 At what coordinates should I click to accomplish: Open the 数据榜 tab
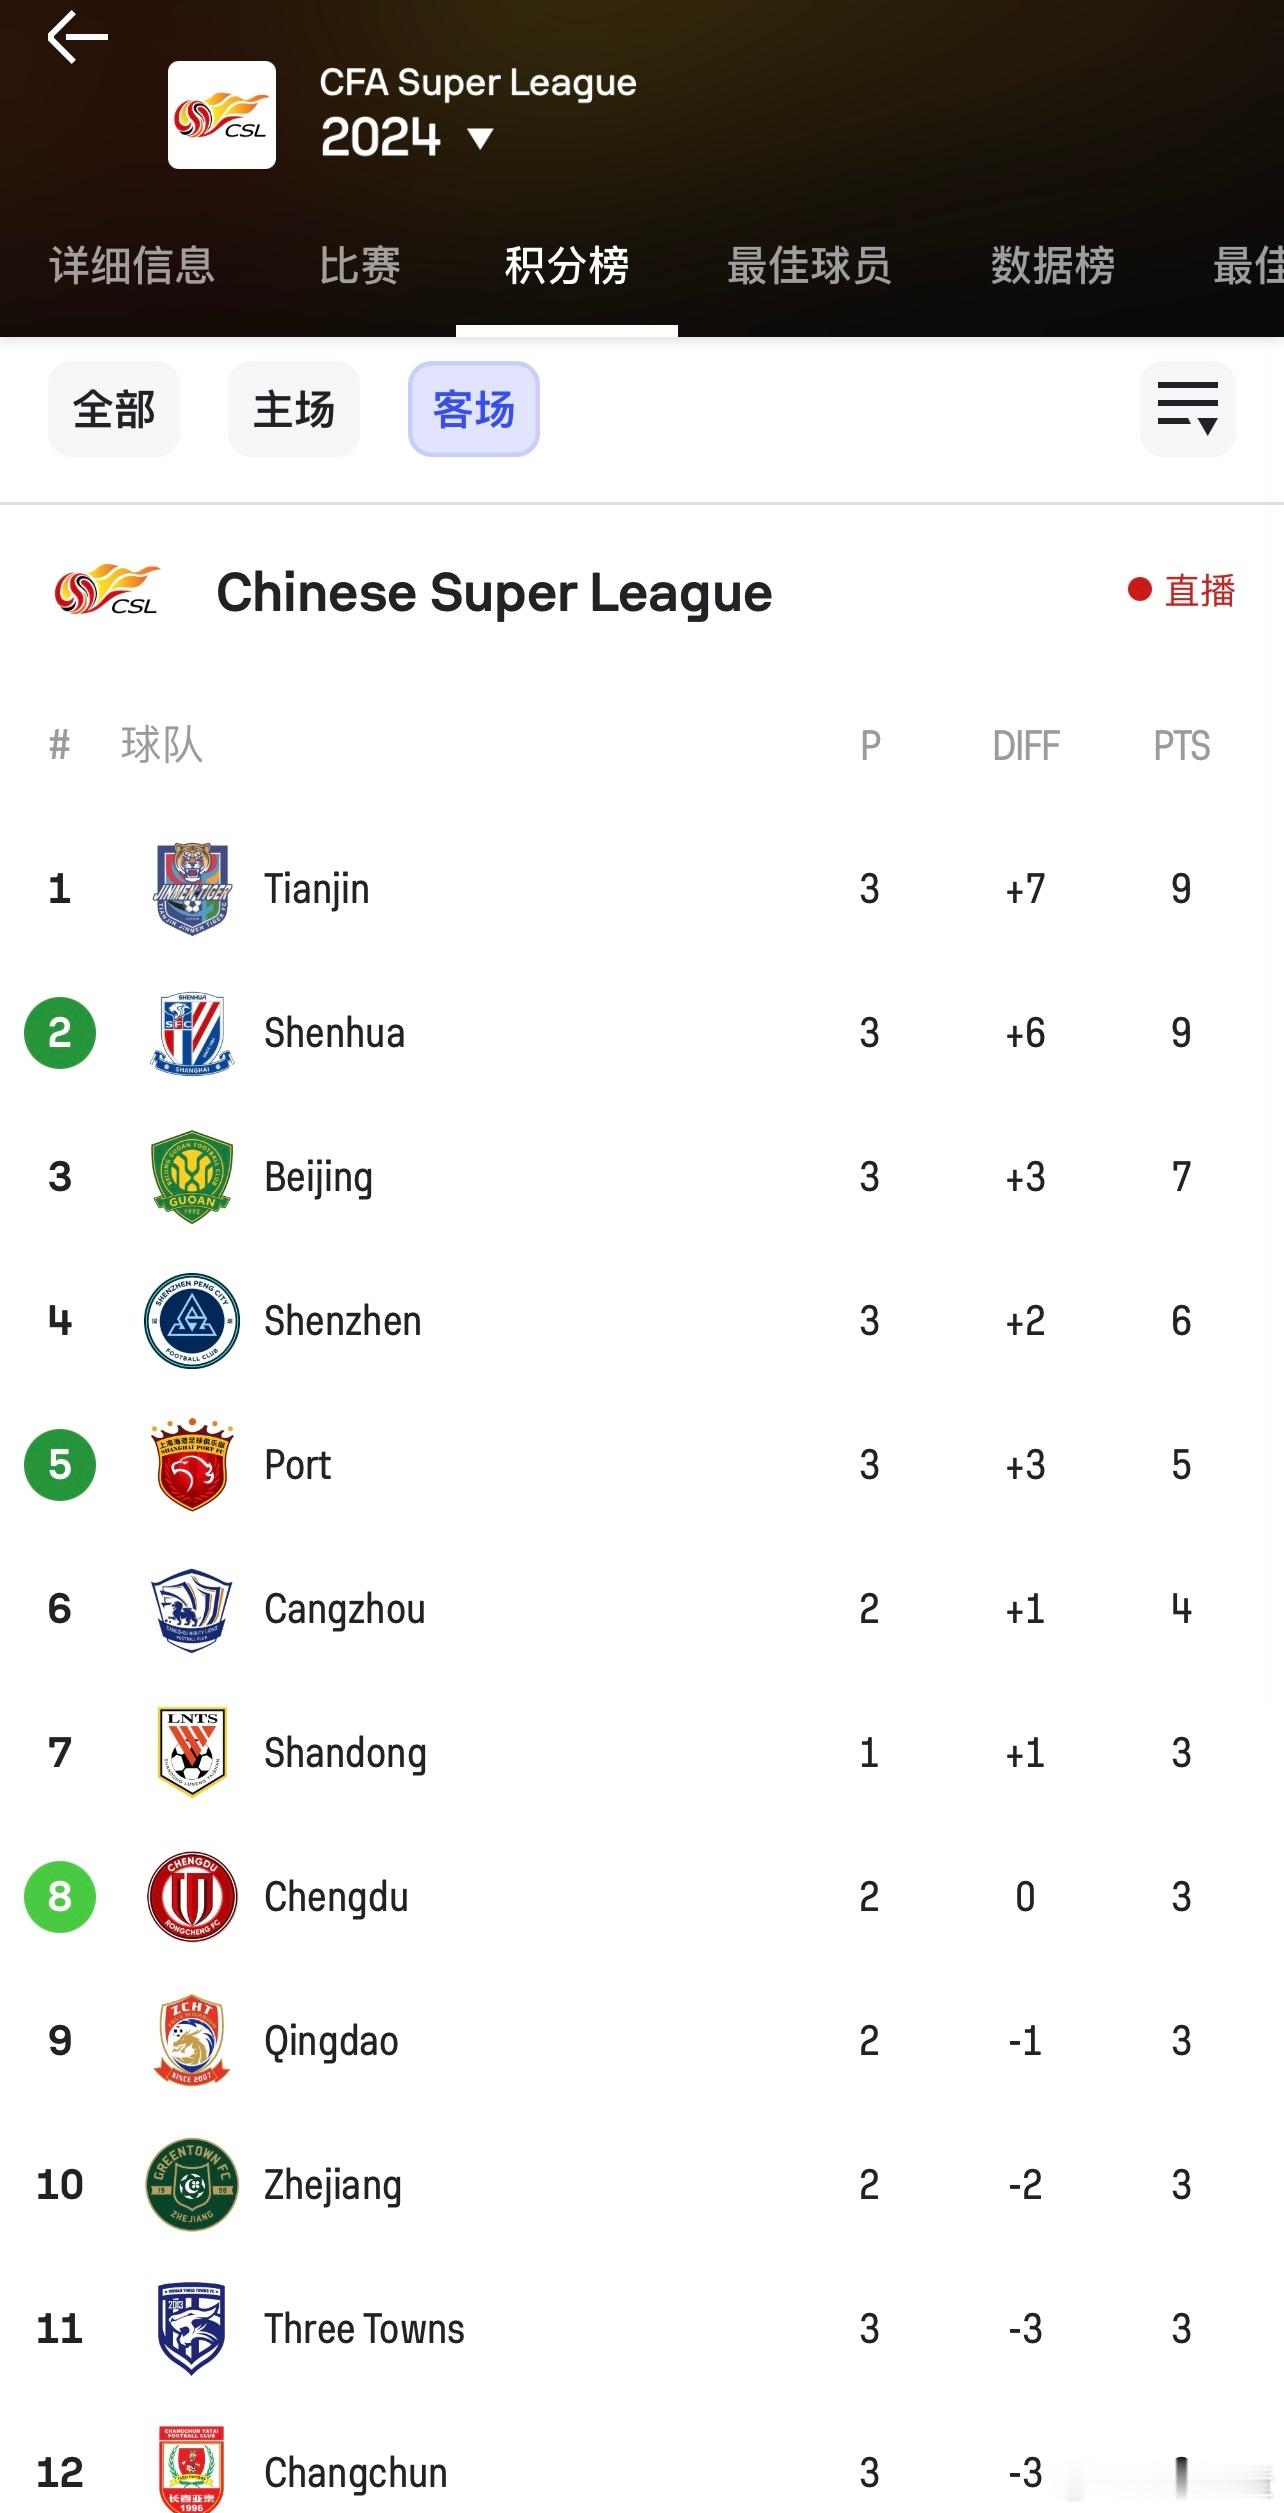pos(1053,266)
